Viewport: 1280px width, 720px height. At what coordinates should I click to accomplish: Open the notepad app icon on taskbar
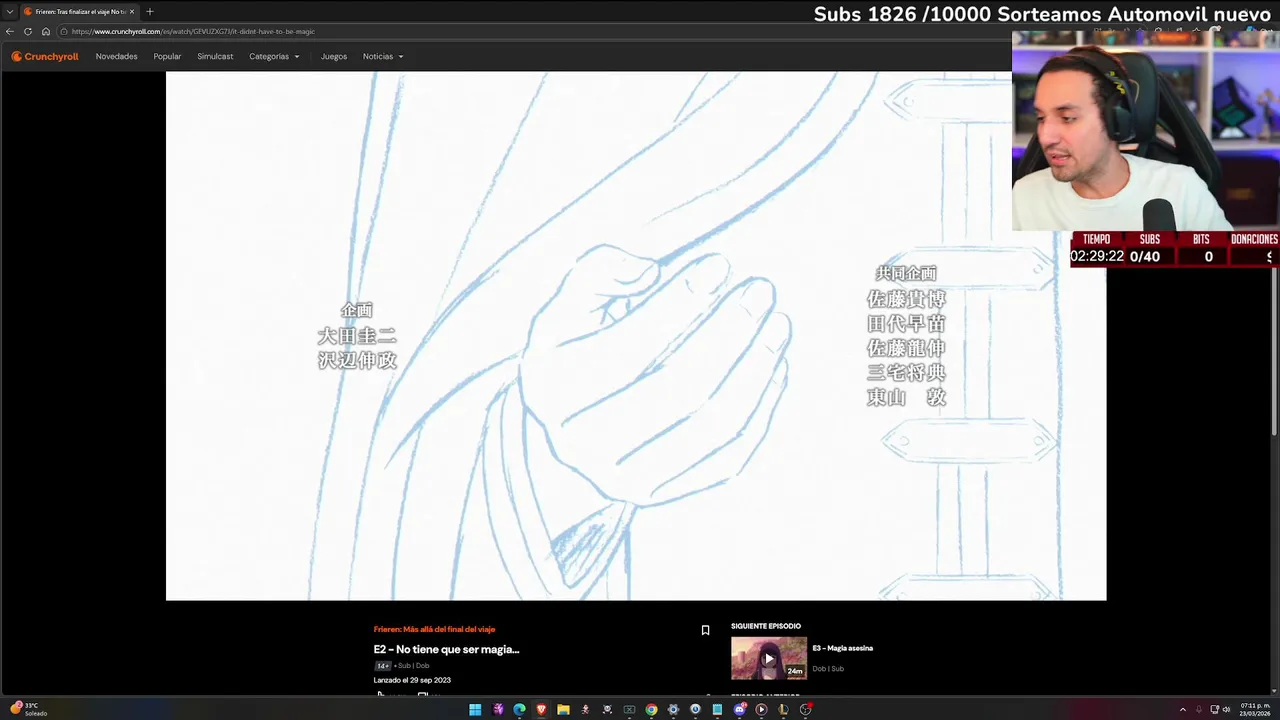click(x=717, y=710)
